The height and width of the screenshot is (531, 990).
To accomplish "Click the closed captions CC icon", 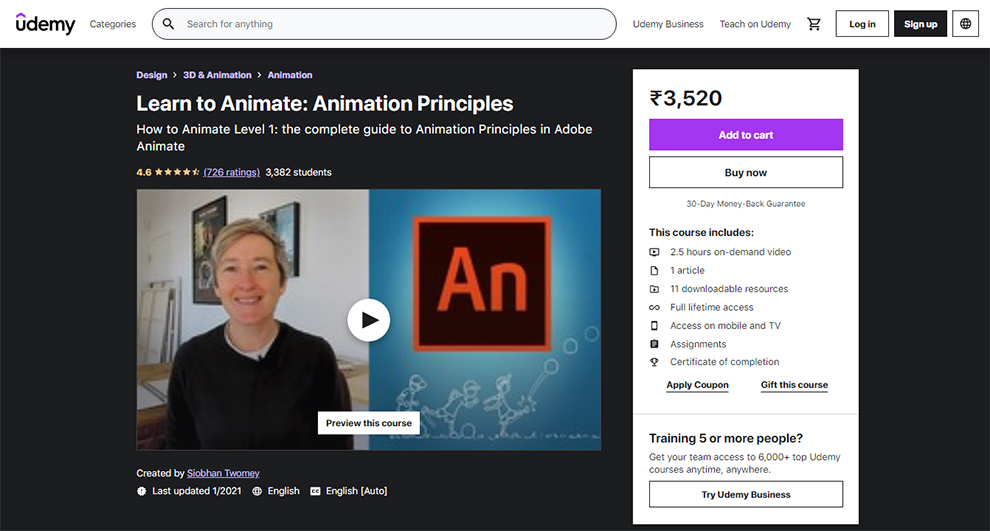I will click(x=315, y=491).
